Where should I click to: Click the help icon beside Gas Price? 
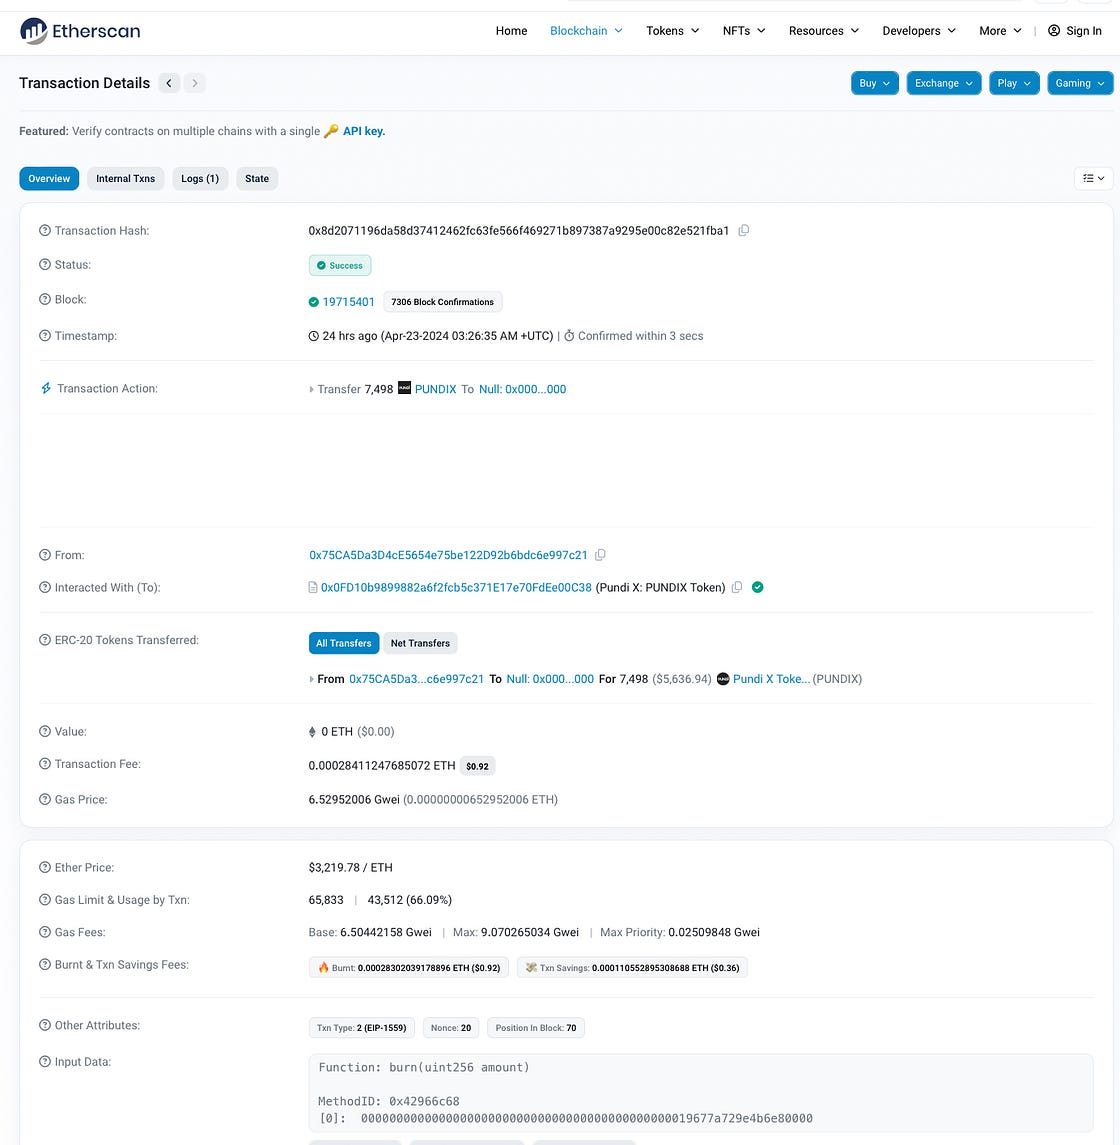click(45, 800)
